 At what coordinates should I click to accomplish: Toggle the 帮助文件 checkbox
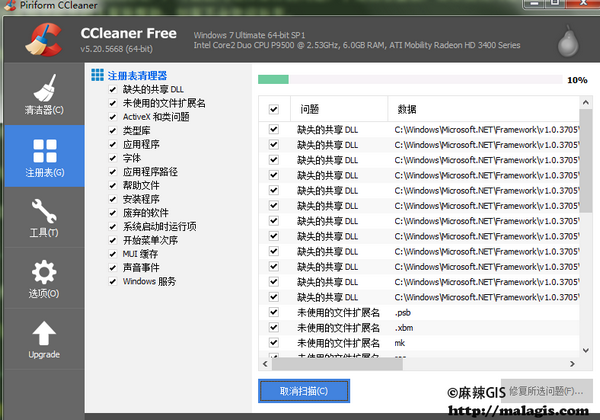[112, 186]
